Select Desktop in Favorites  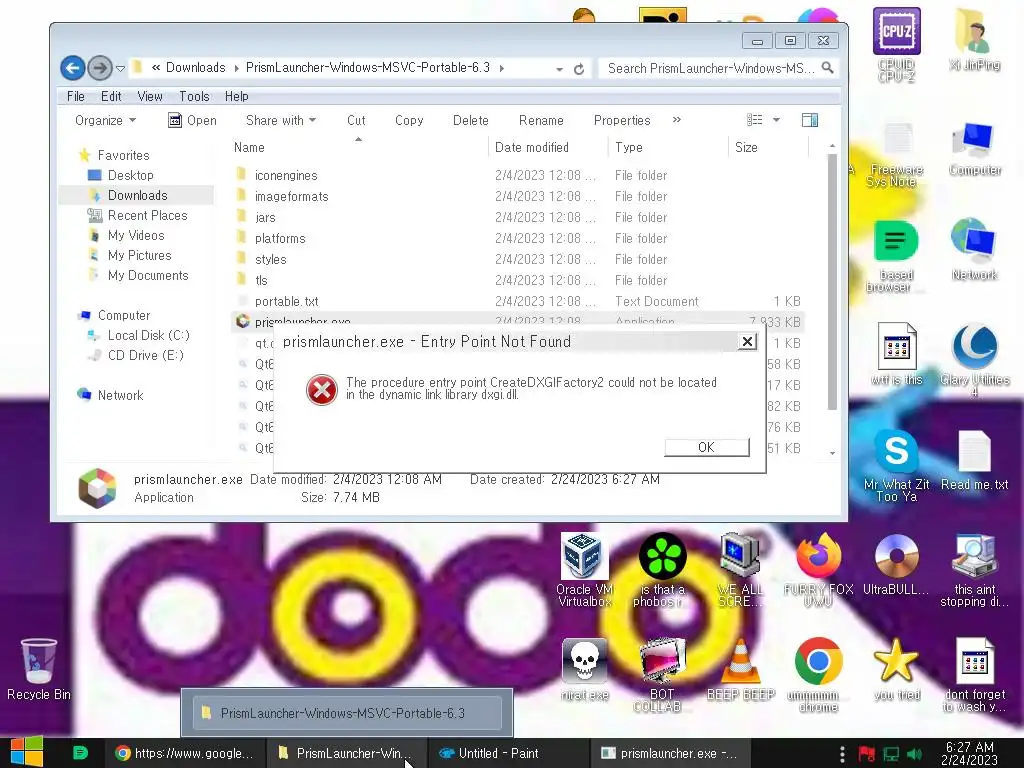click(x=131, y=175)
